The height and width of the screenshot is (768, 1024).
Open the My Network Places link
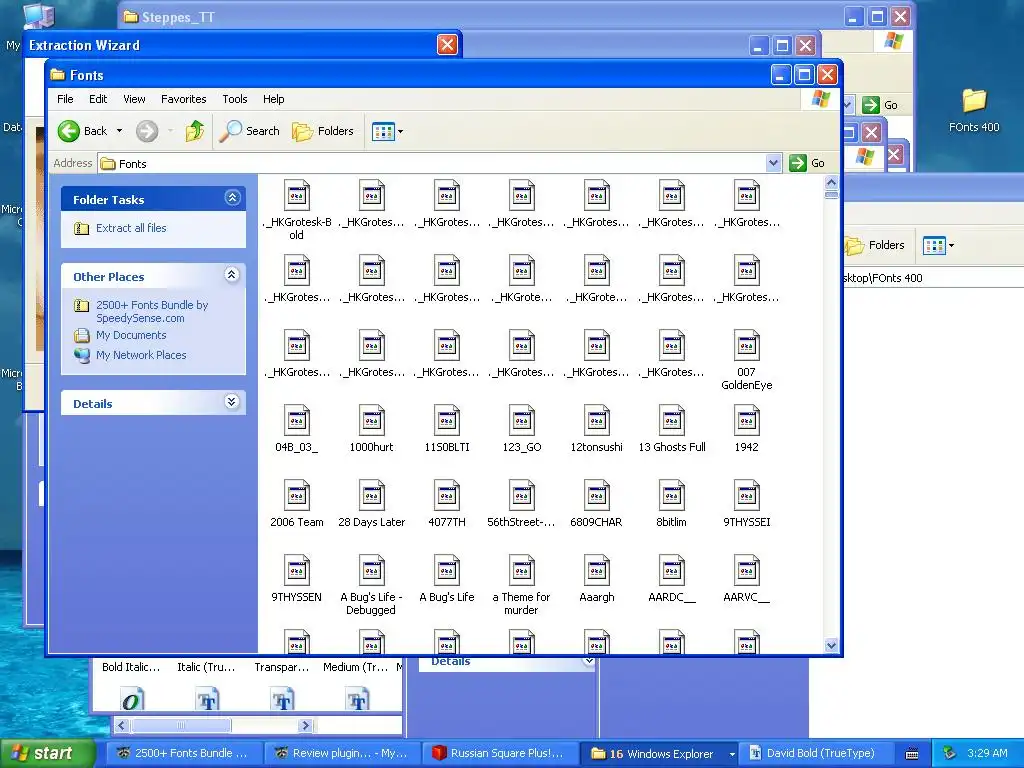pos(141,355)
